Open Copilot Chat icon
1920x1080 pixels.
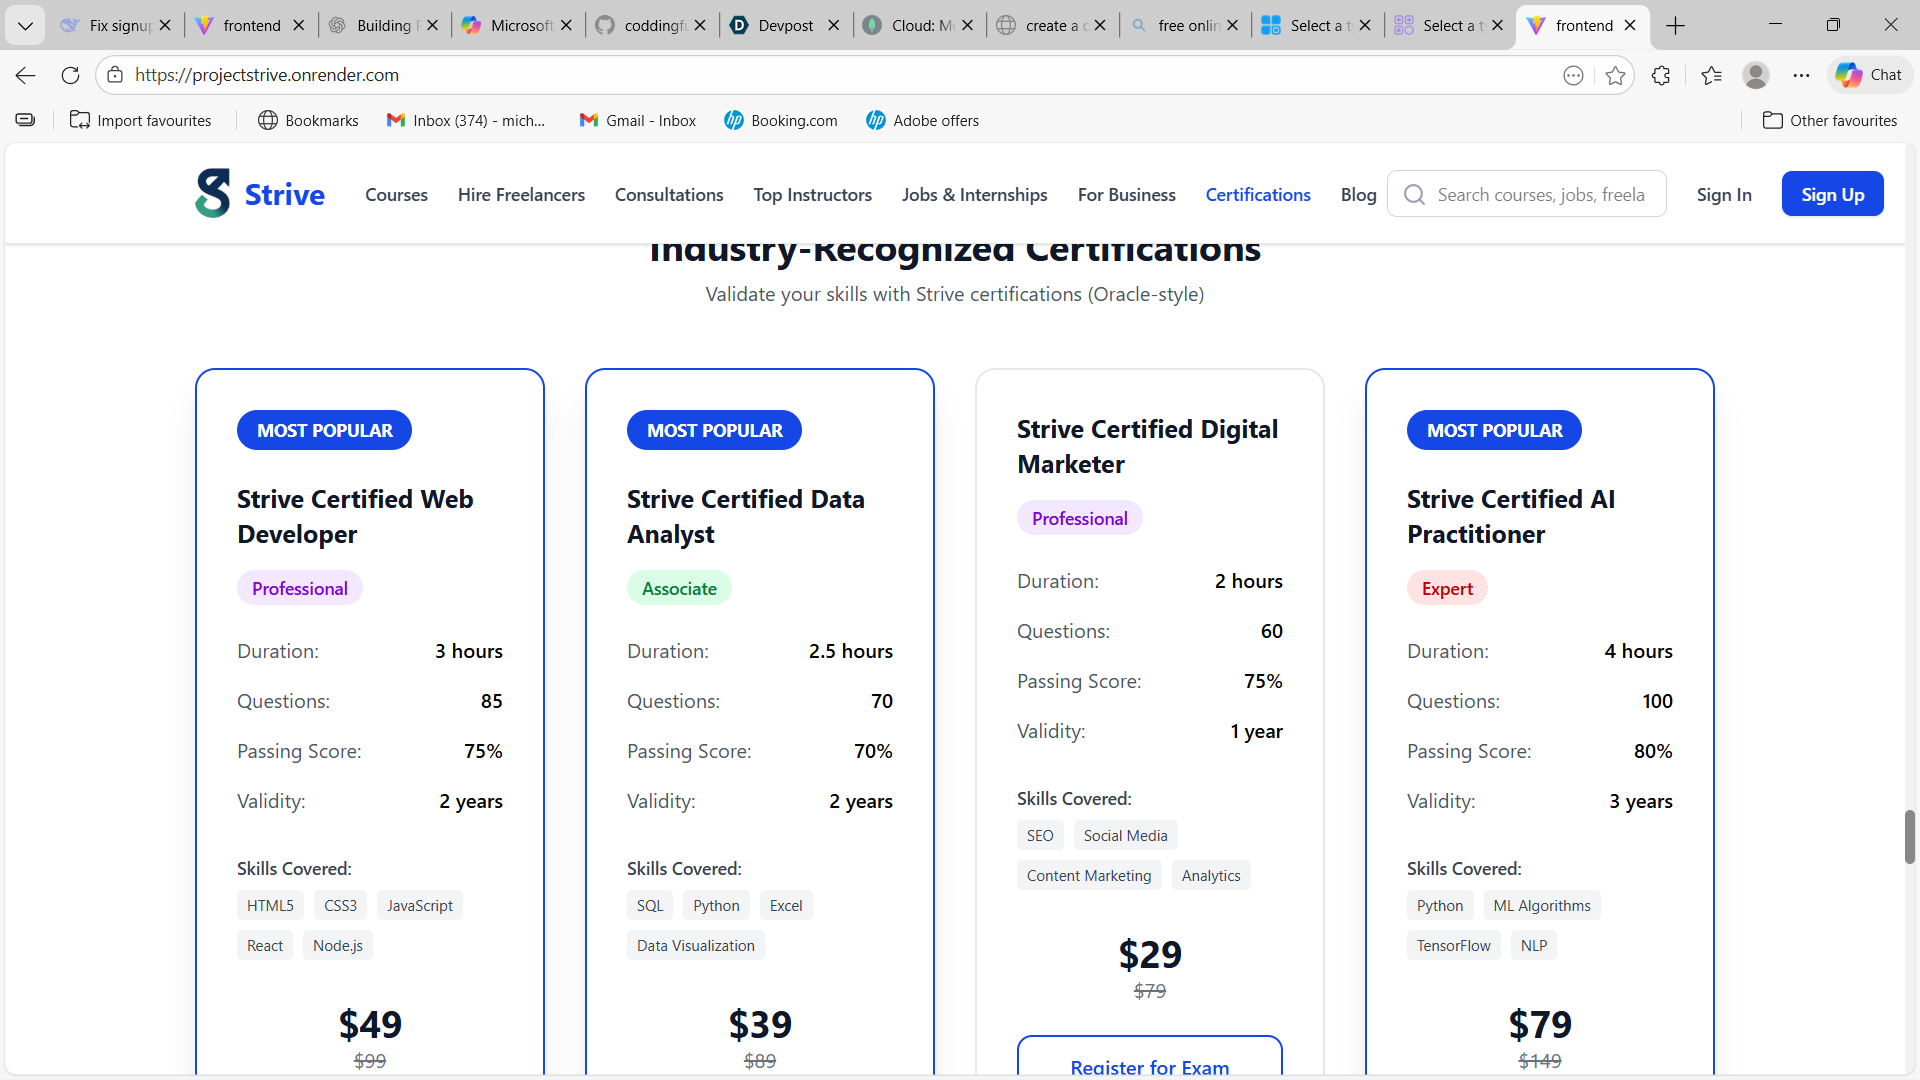coord(1868,75)
